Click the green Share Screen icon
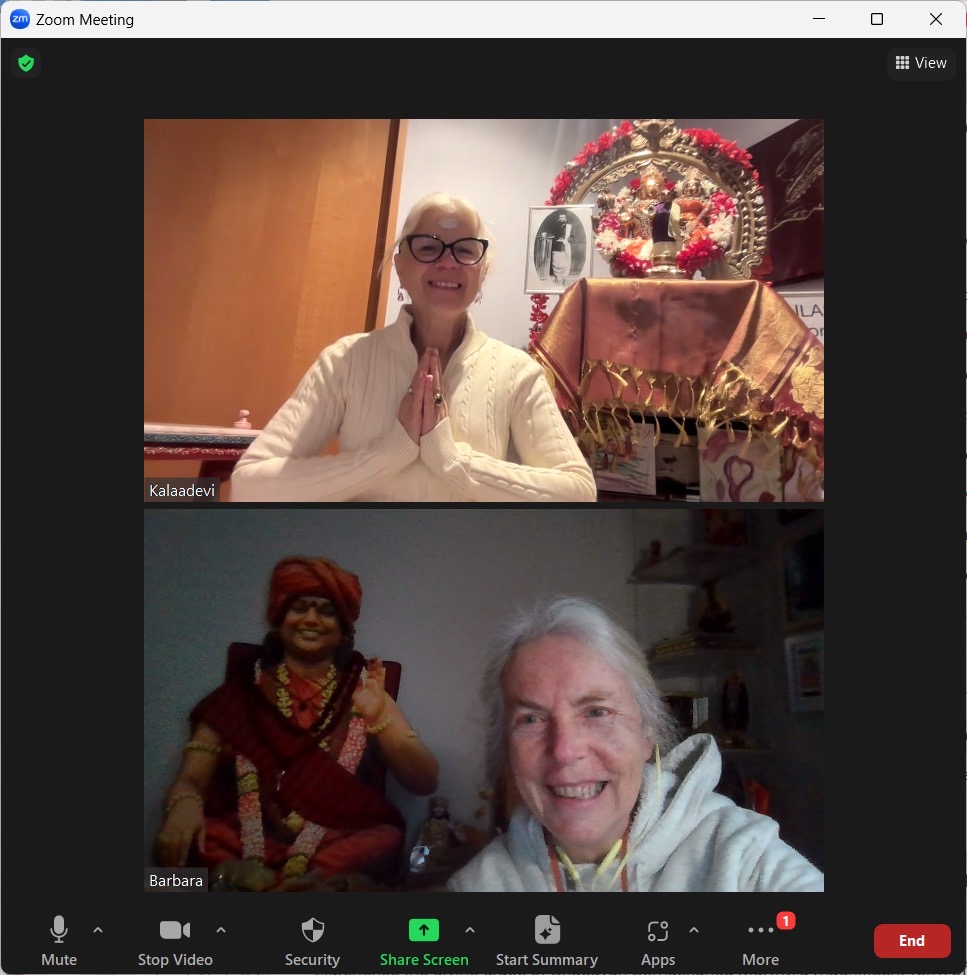Screen dimensions: 967x975 click(x=424, y=930)
